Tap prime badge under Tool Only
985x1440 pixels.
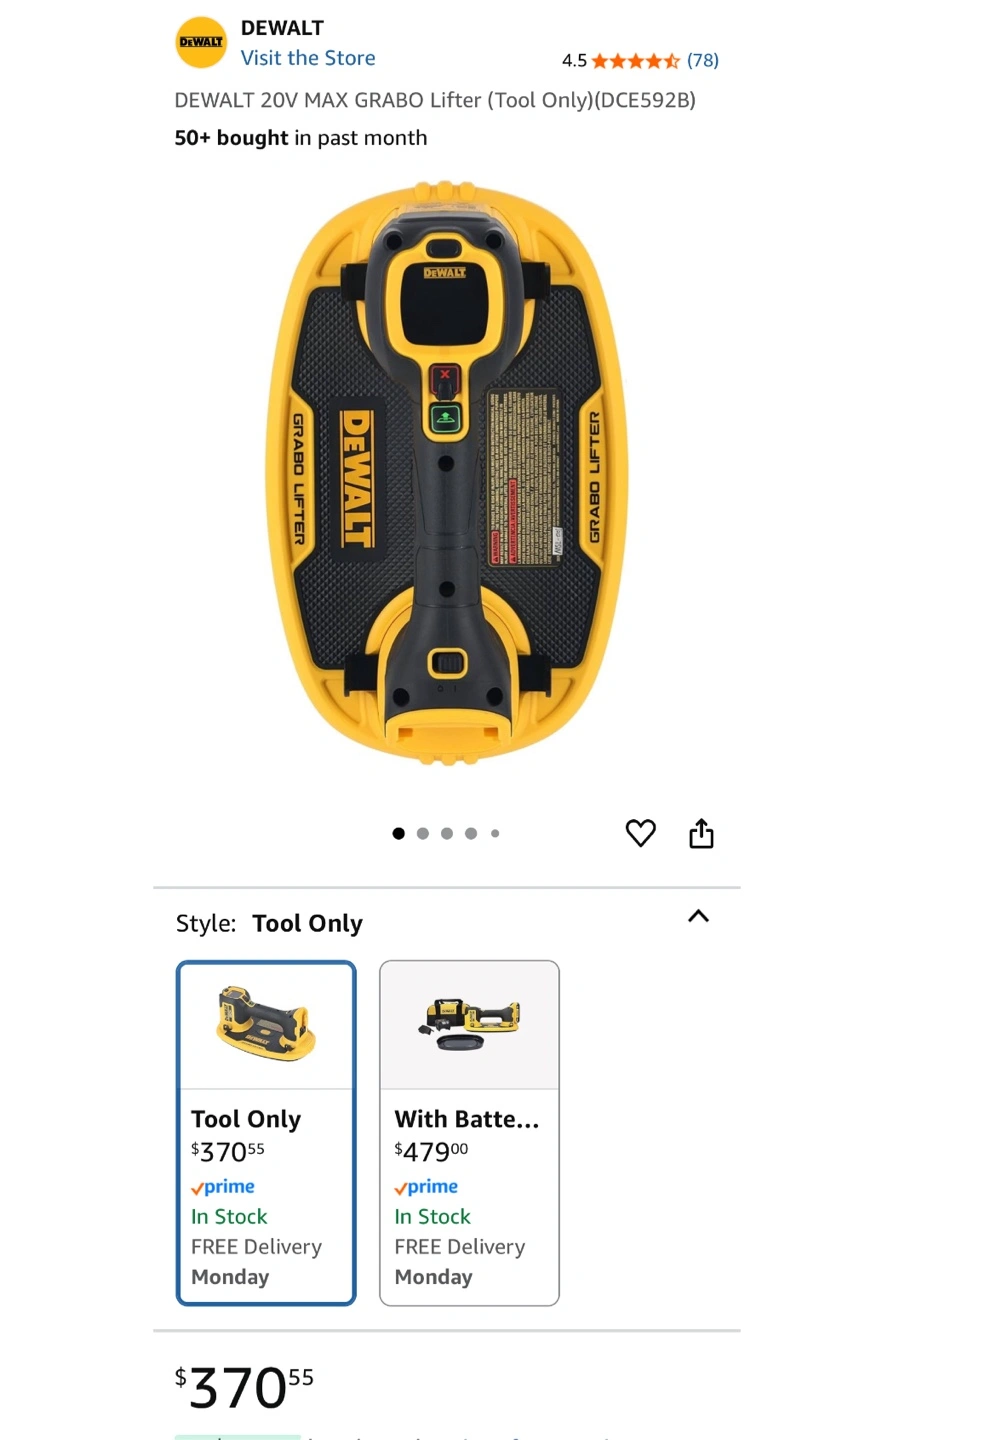click(223, 1187)
